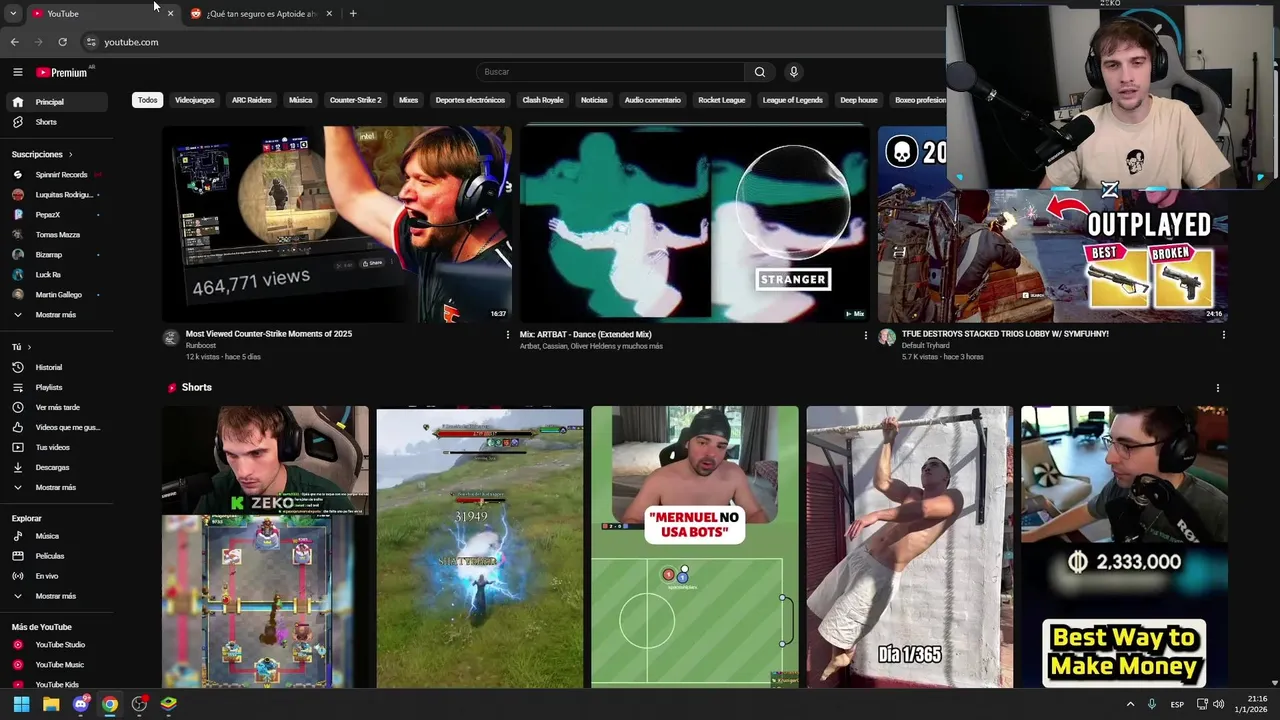Open Default Tryhard channel link

click(928, 346)
